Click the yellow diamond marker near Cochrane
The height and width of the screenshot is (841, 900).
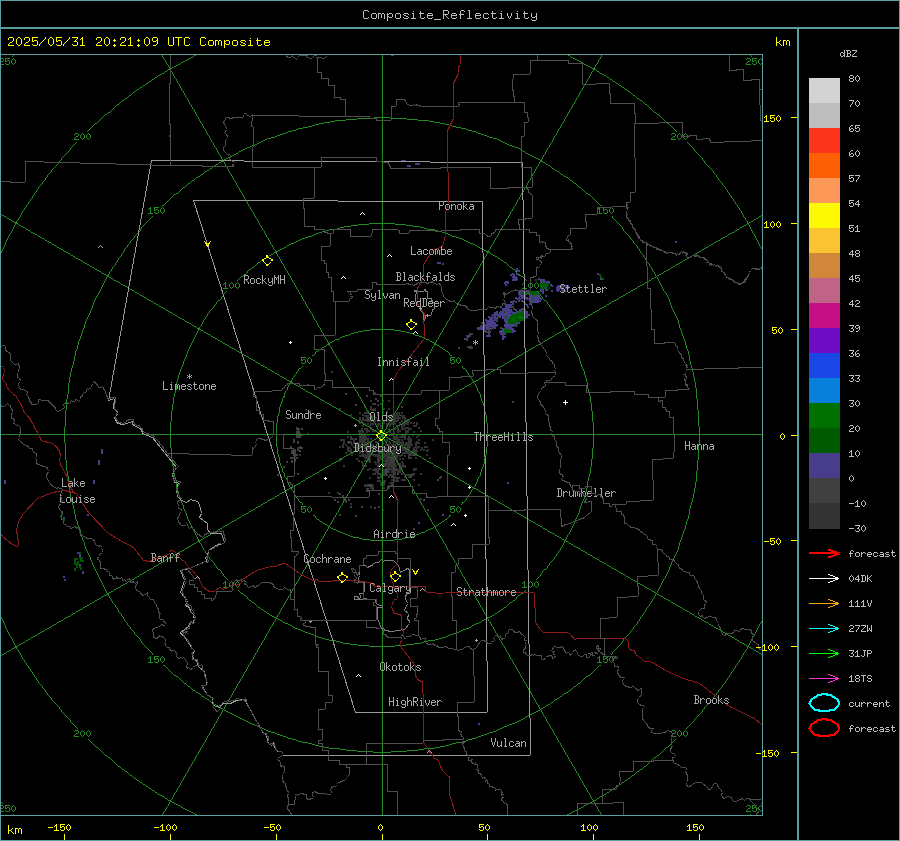pos(343,577)
